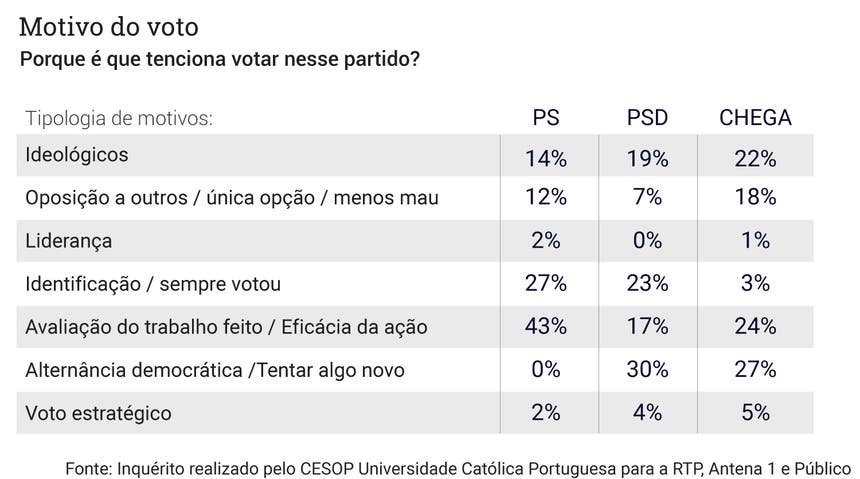Select the "Ideológicos" row label
Viewport: 860px width, 479px height.
coord(77,156)
